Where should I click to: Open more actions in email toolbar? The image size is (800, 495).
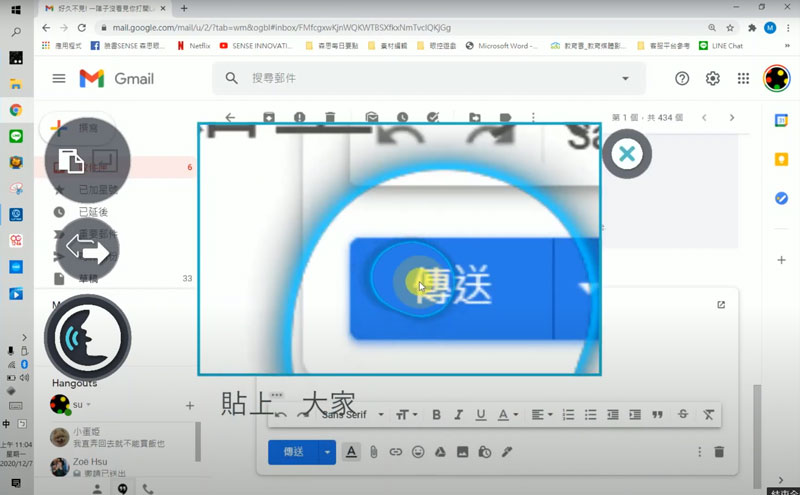[533, 117]
